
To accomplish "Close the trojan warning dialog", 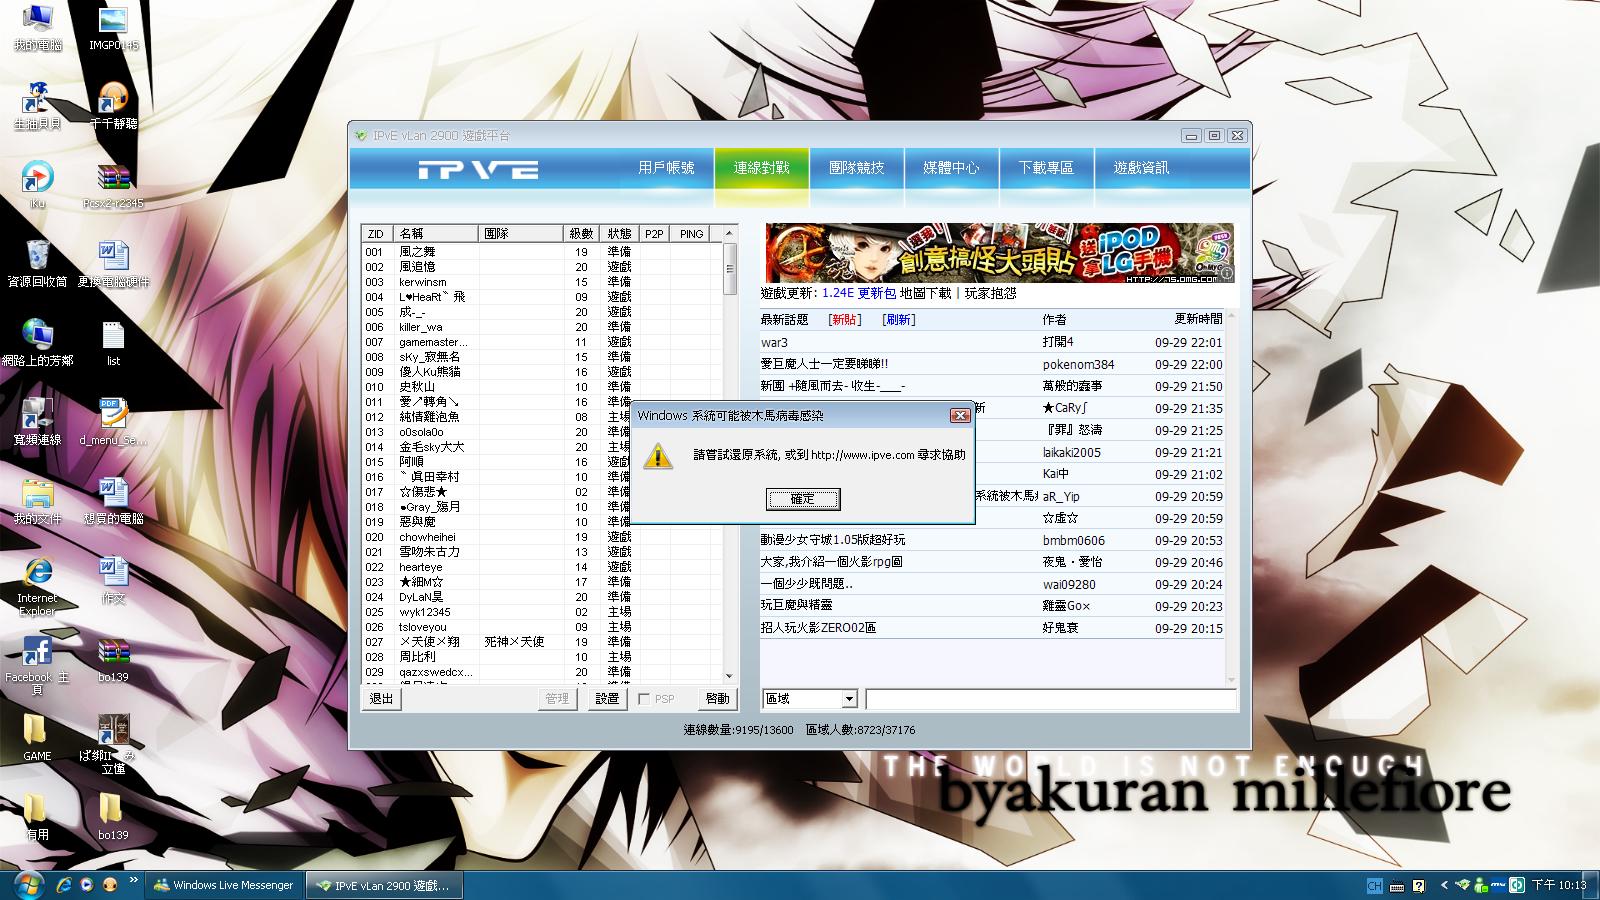I will [959, 415].
